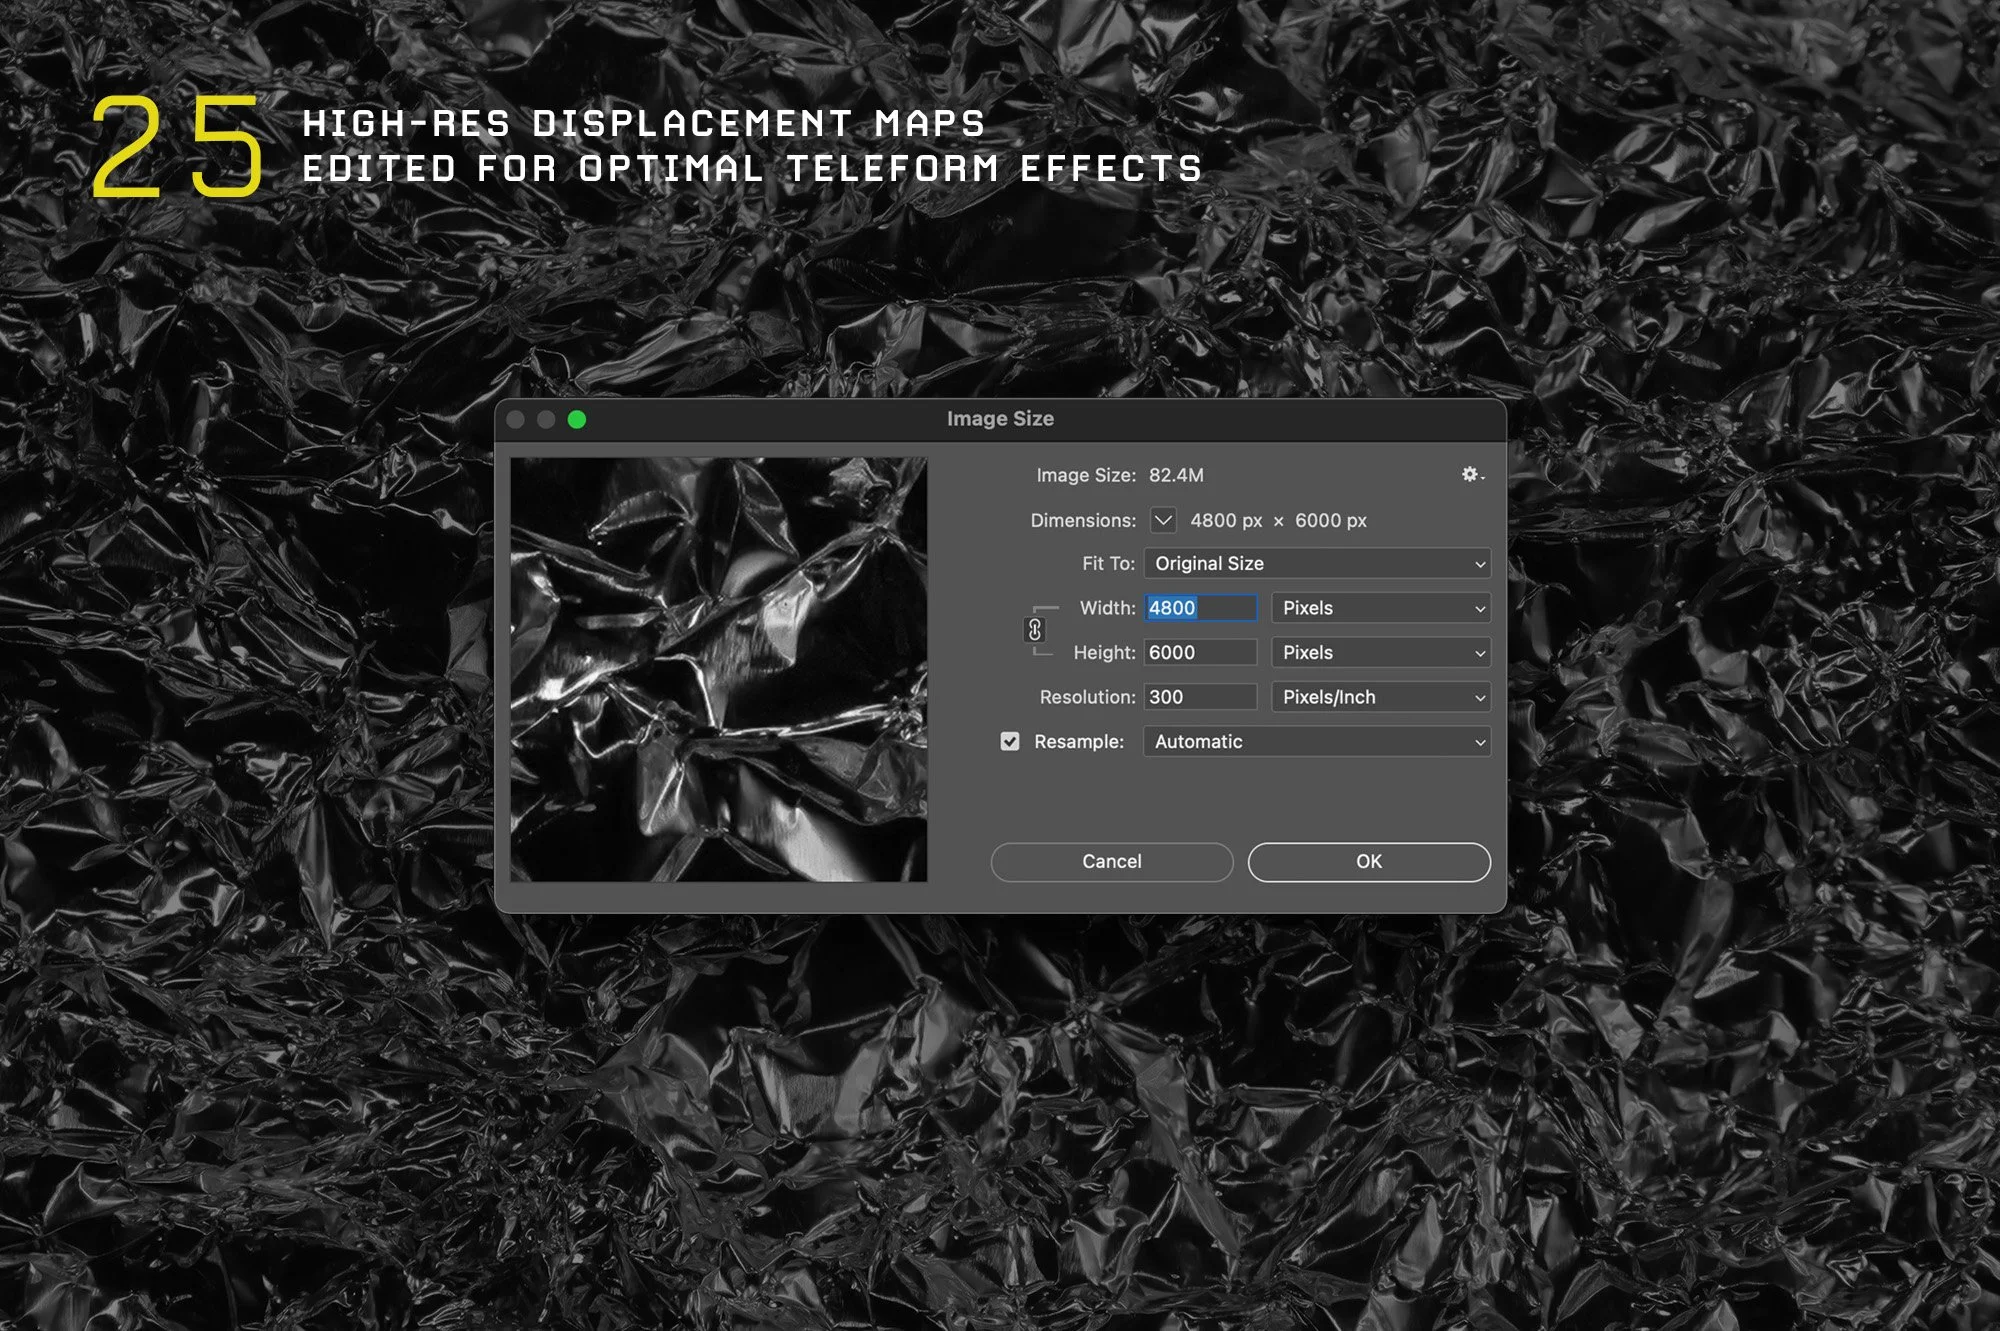Open the Height units Pixels dropdown
Screen dimensions: 2000x1331
pyautogui.click(x=1381, y=653)
